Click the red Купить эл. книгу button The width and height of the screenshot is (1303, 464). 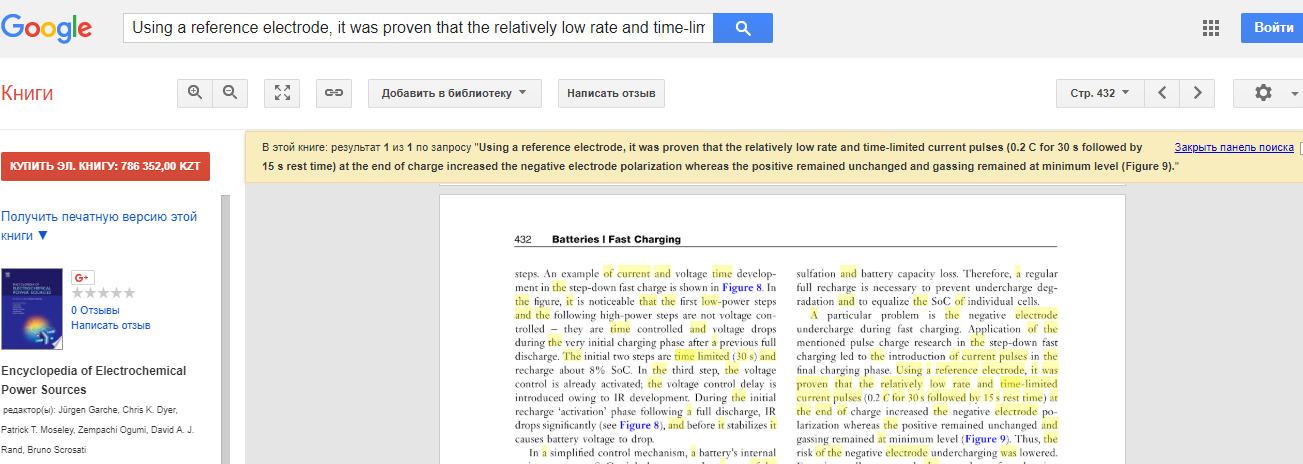point(105,166)
